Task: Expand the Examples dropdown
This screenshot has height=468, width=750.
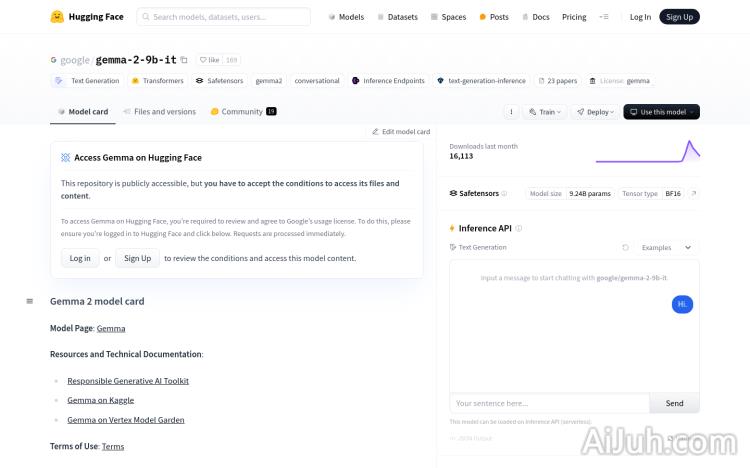Action: pos(665,247)
